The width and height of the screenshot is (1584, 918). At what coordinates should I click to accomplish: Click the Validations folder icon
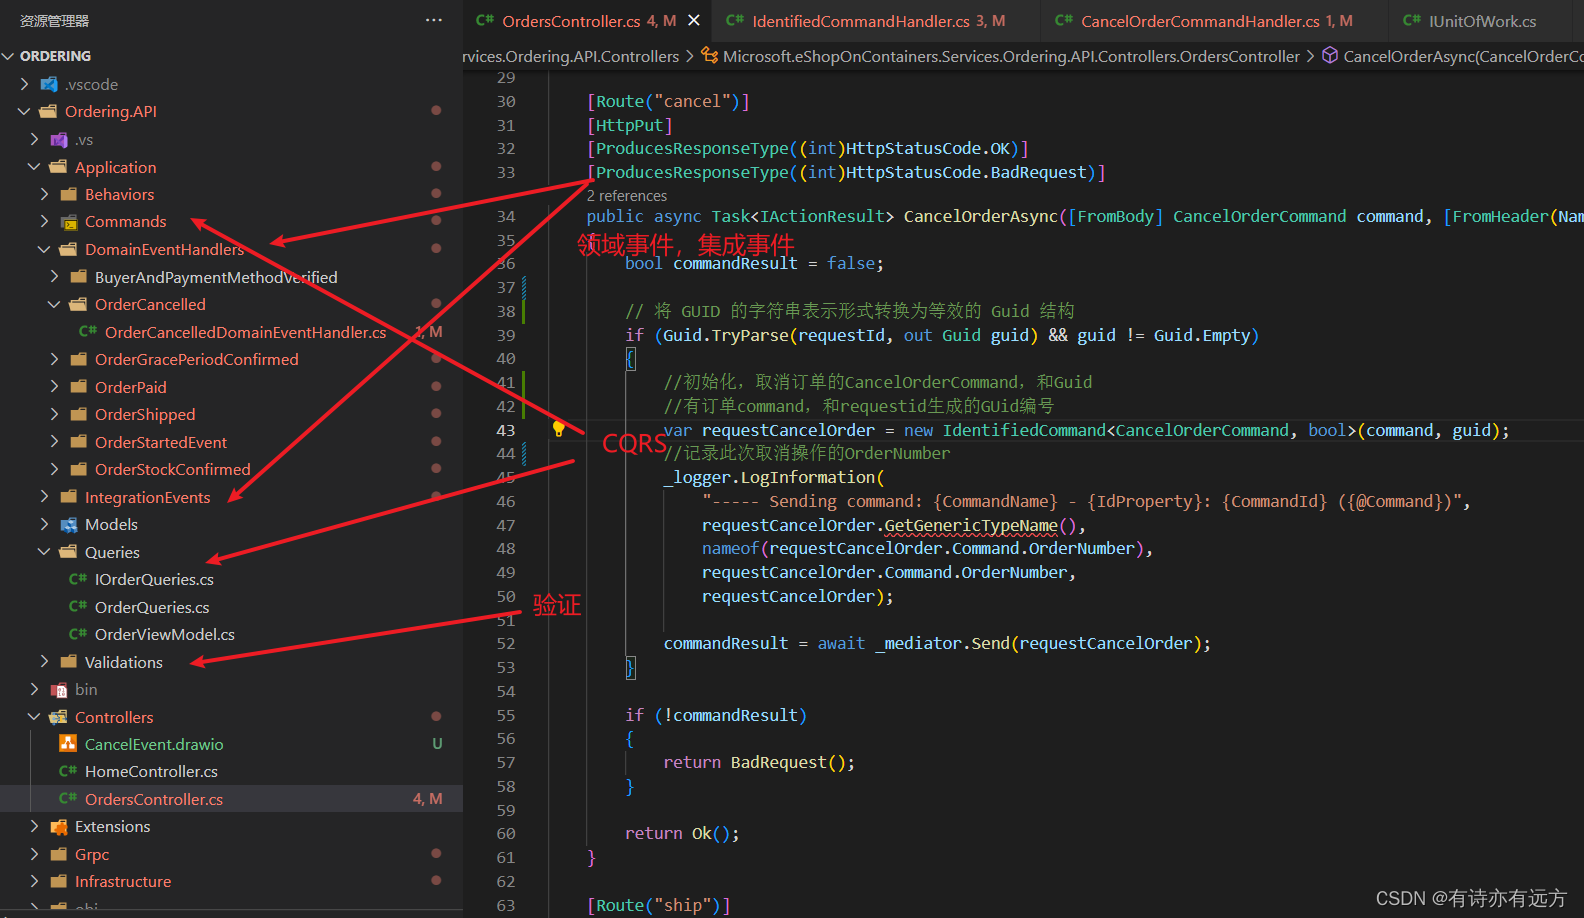69,662
